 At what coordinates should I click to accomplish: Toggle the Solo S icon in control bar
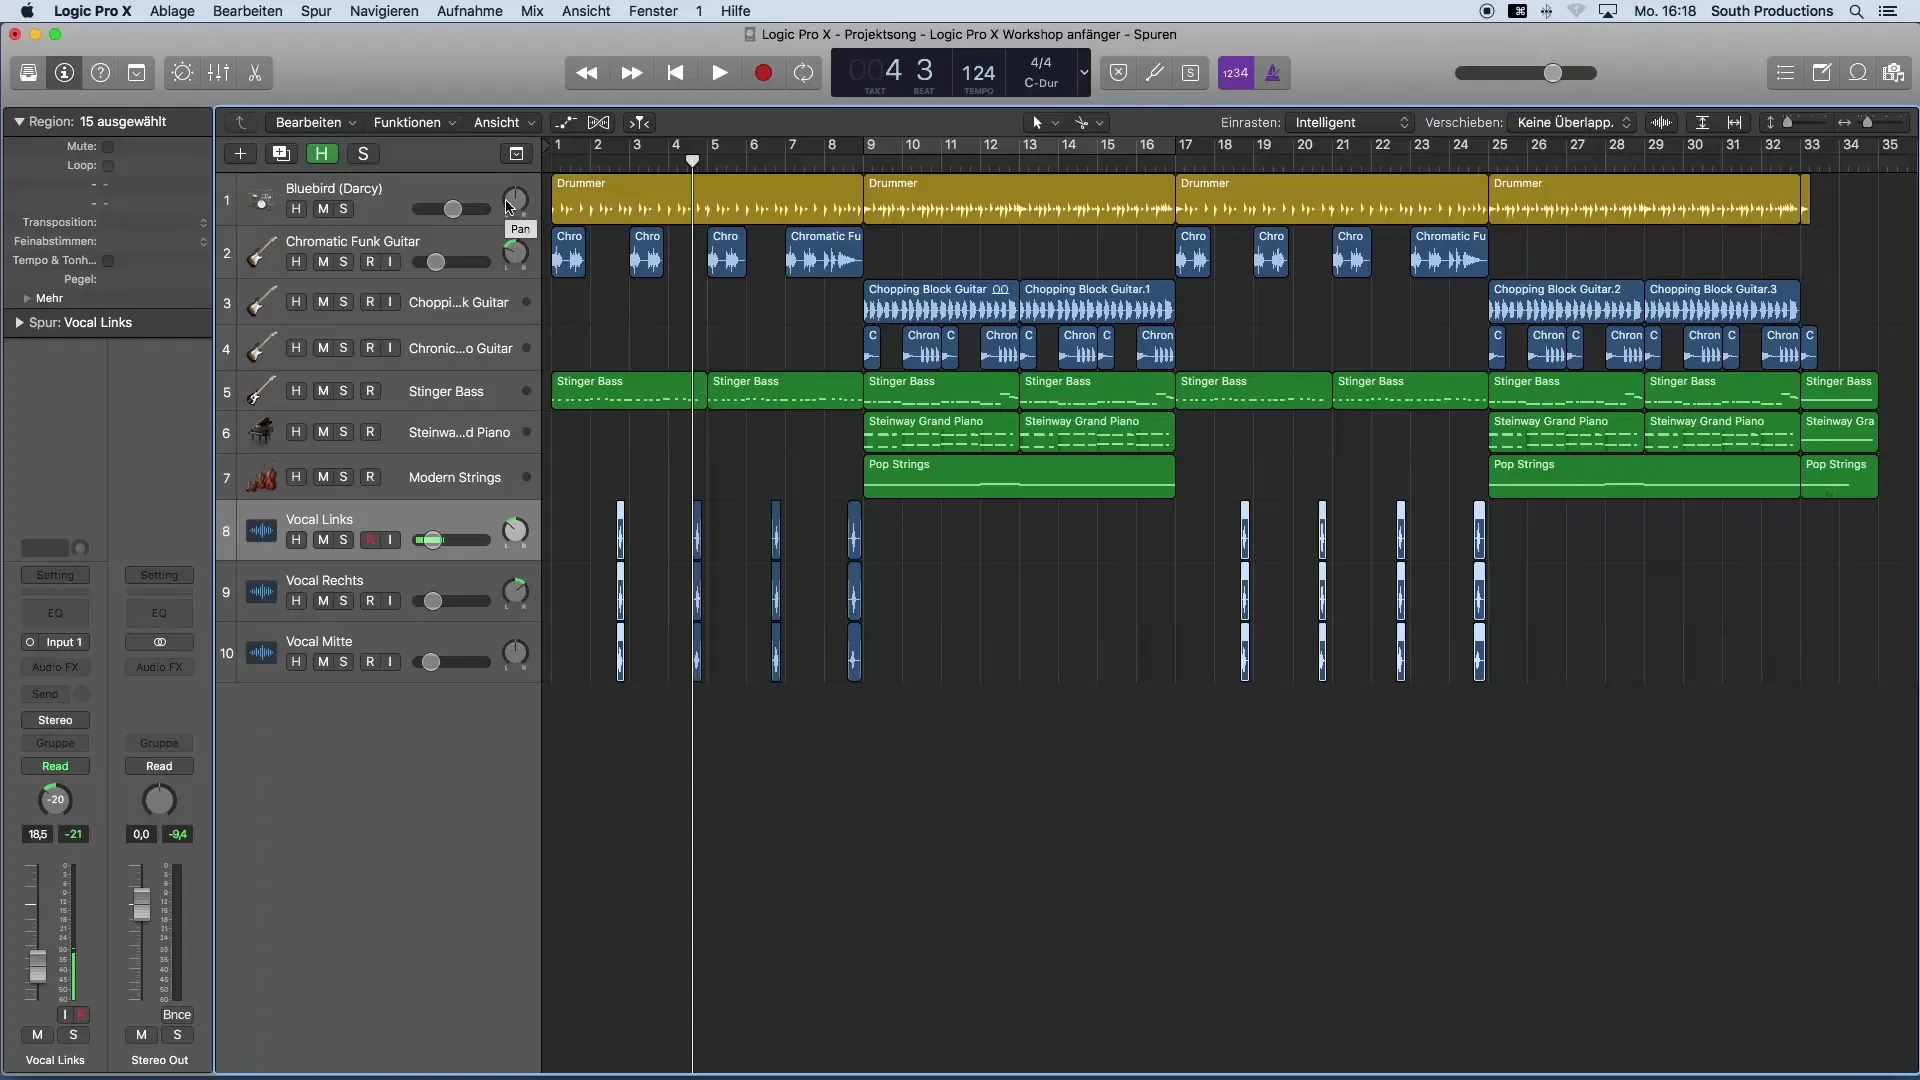[1191, 73]
